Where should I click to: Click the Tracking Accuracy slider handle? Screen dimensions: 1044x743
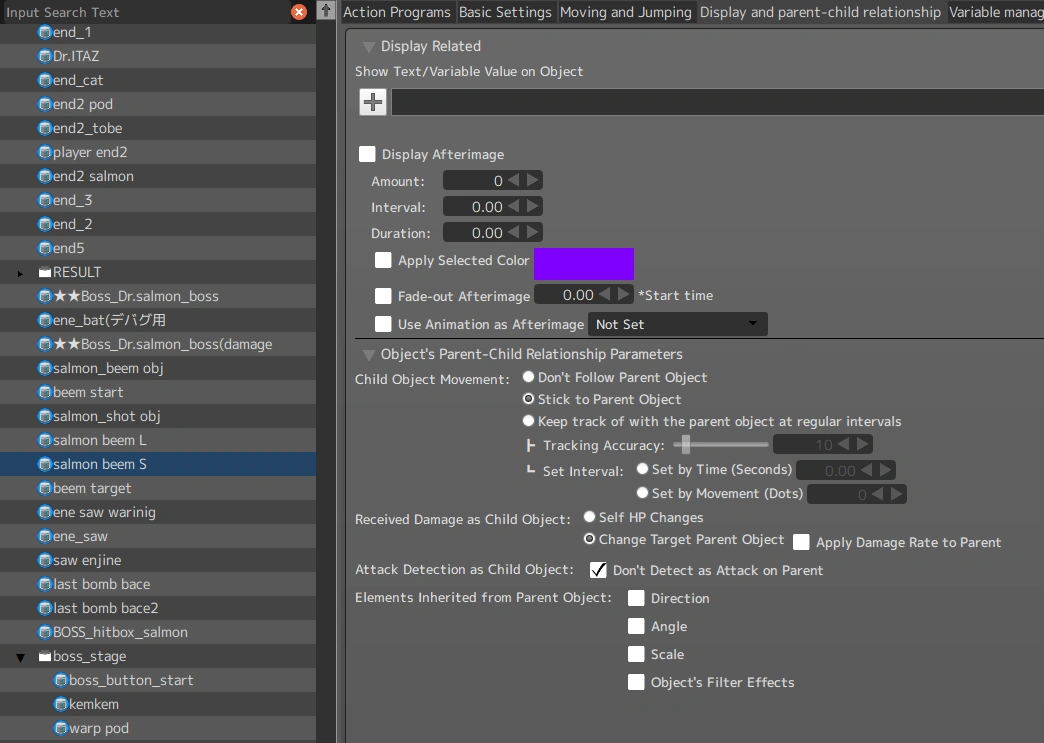pyautogui.click(x=686, y=444)
